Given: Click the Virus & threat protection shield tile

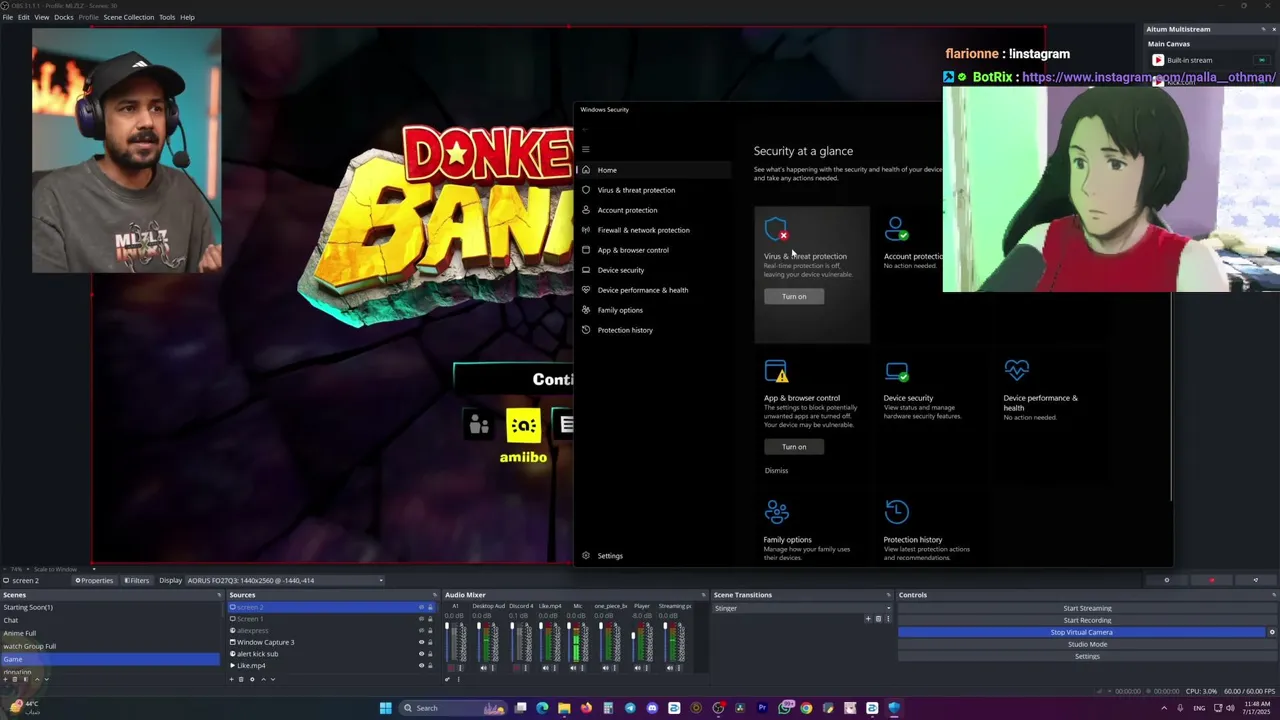Looking at the screenshot, I should pos(777,230).
